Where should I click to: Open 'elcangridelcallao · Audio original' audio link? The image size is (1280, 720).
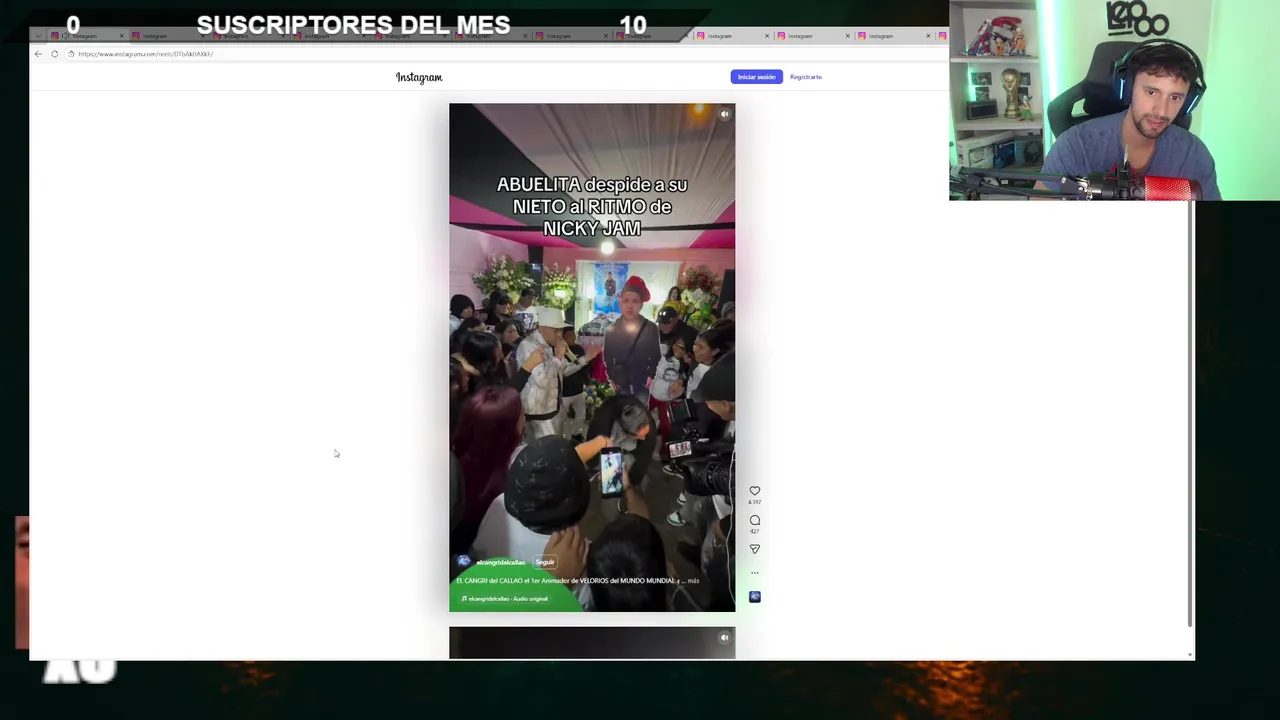click(505, 599)
